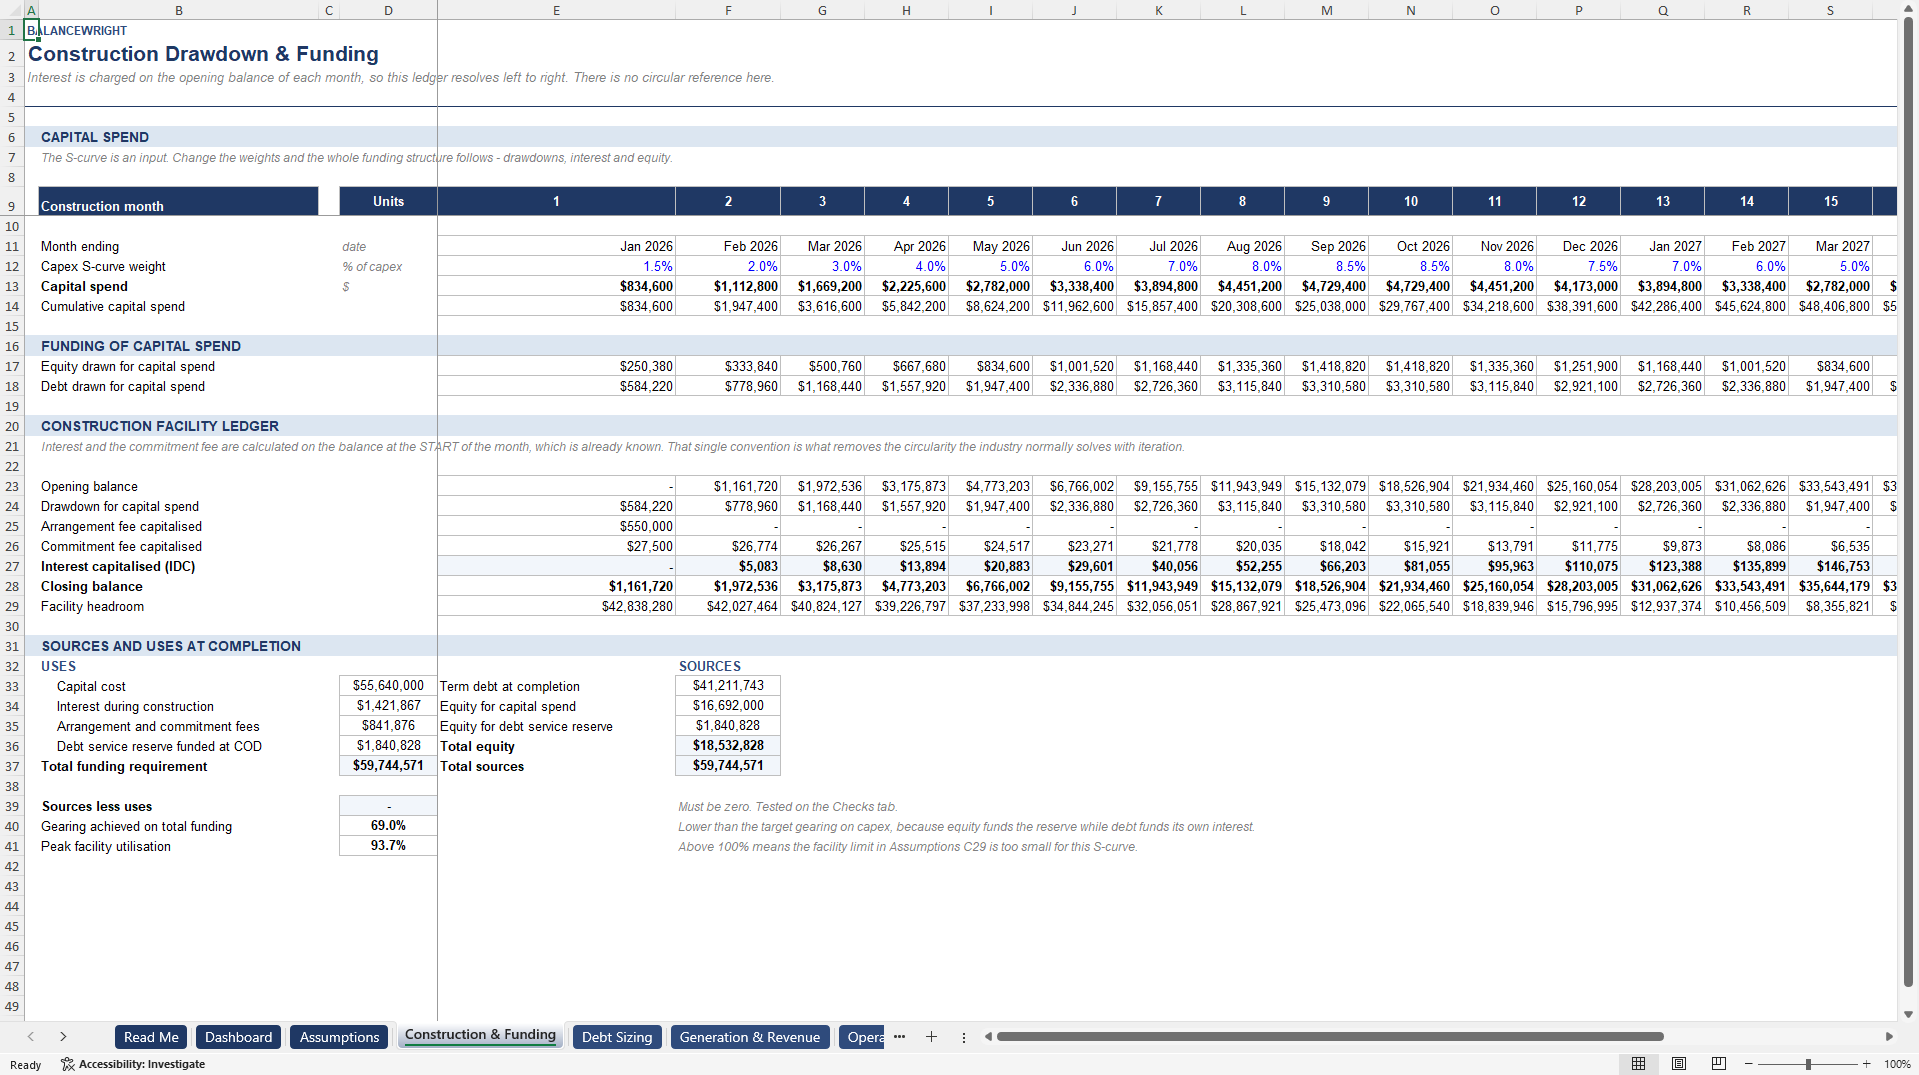Select Aug 2026 capex weight 8.0%

pos(1242,266)
